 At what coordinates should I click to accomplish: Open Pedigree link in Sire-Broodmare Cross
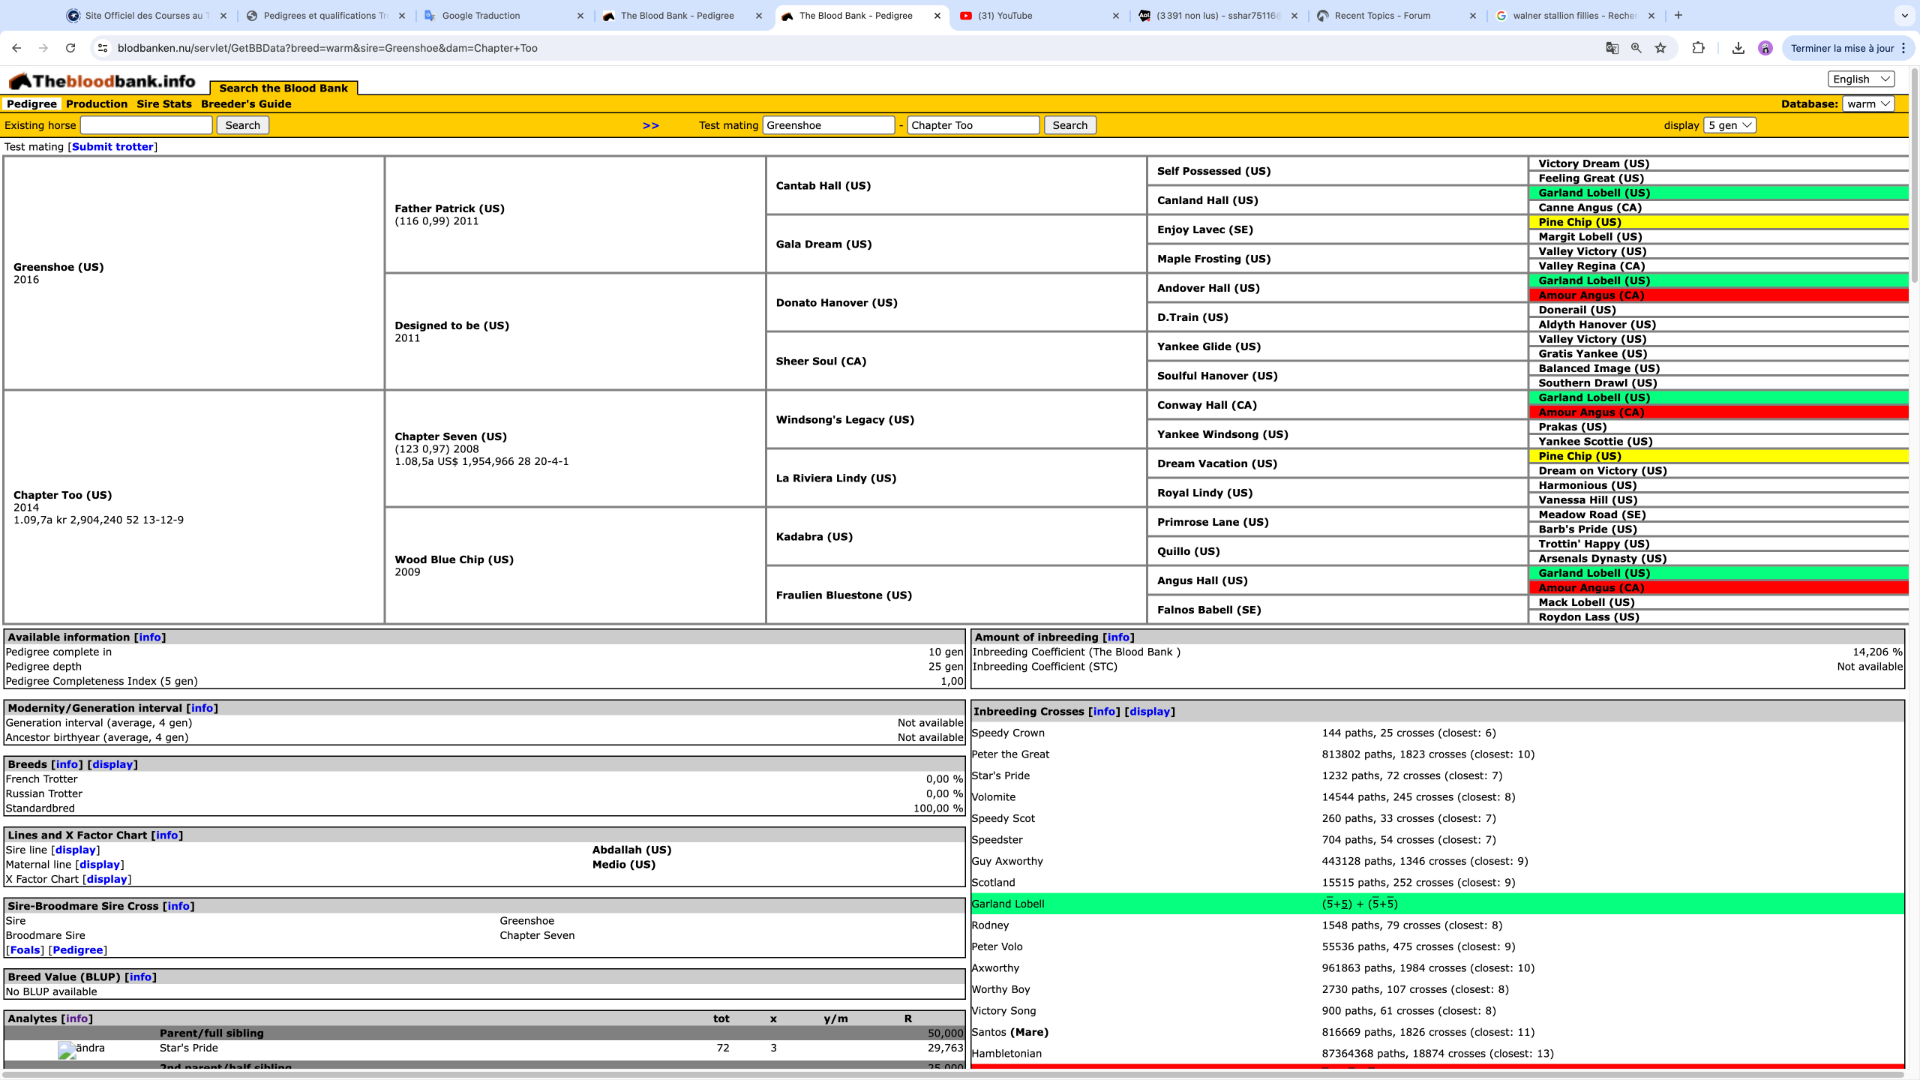pyautogui.click(x=78, y=950)
